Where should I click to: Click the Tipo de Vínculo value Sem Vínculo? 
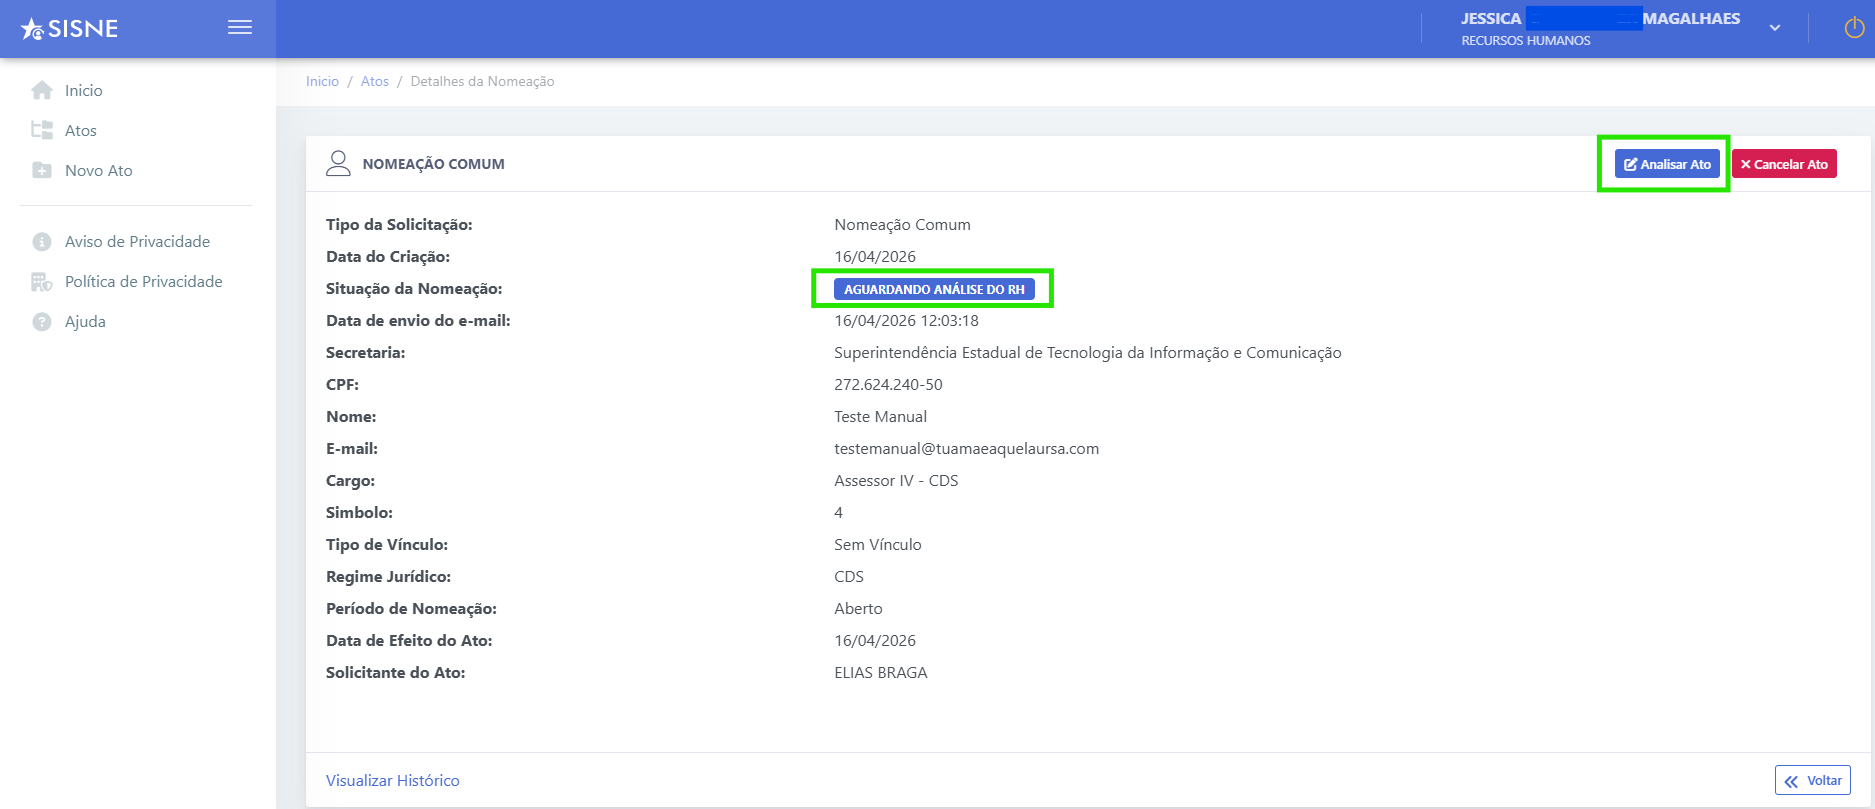pyautogui.click(x=878, y=544)
